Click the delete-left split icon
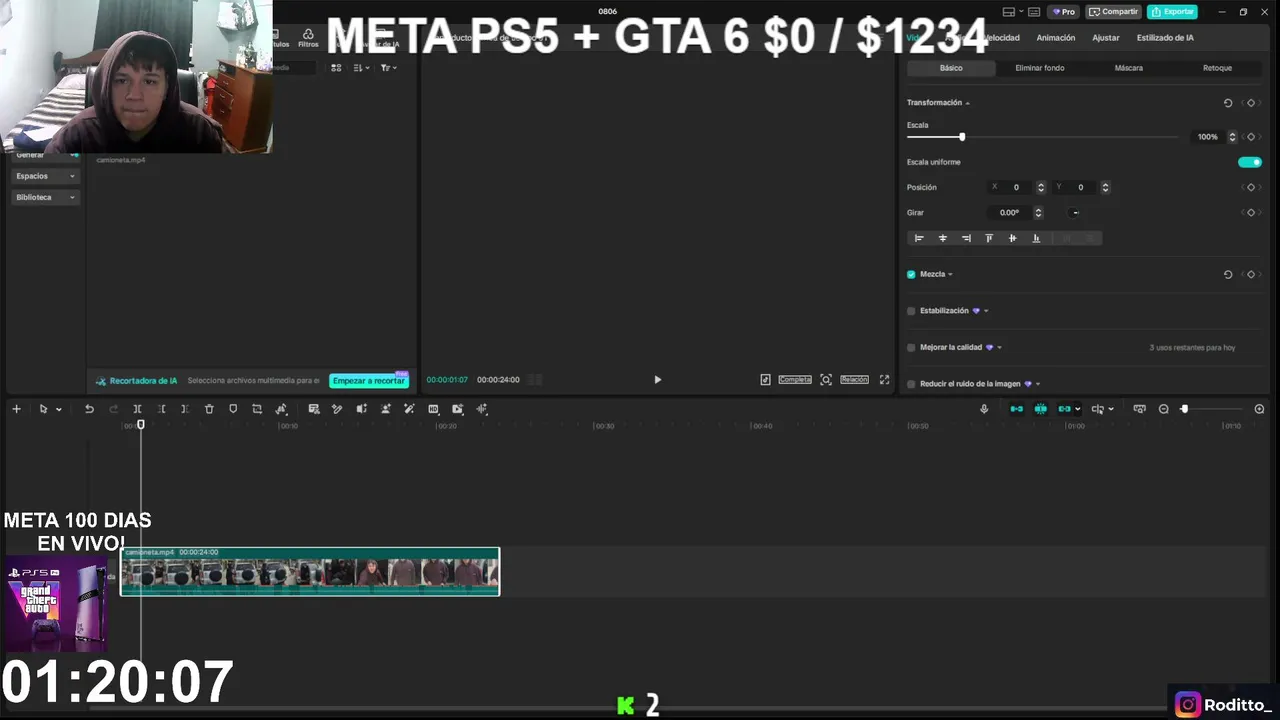1280x720 pixels. 161,409
